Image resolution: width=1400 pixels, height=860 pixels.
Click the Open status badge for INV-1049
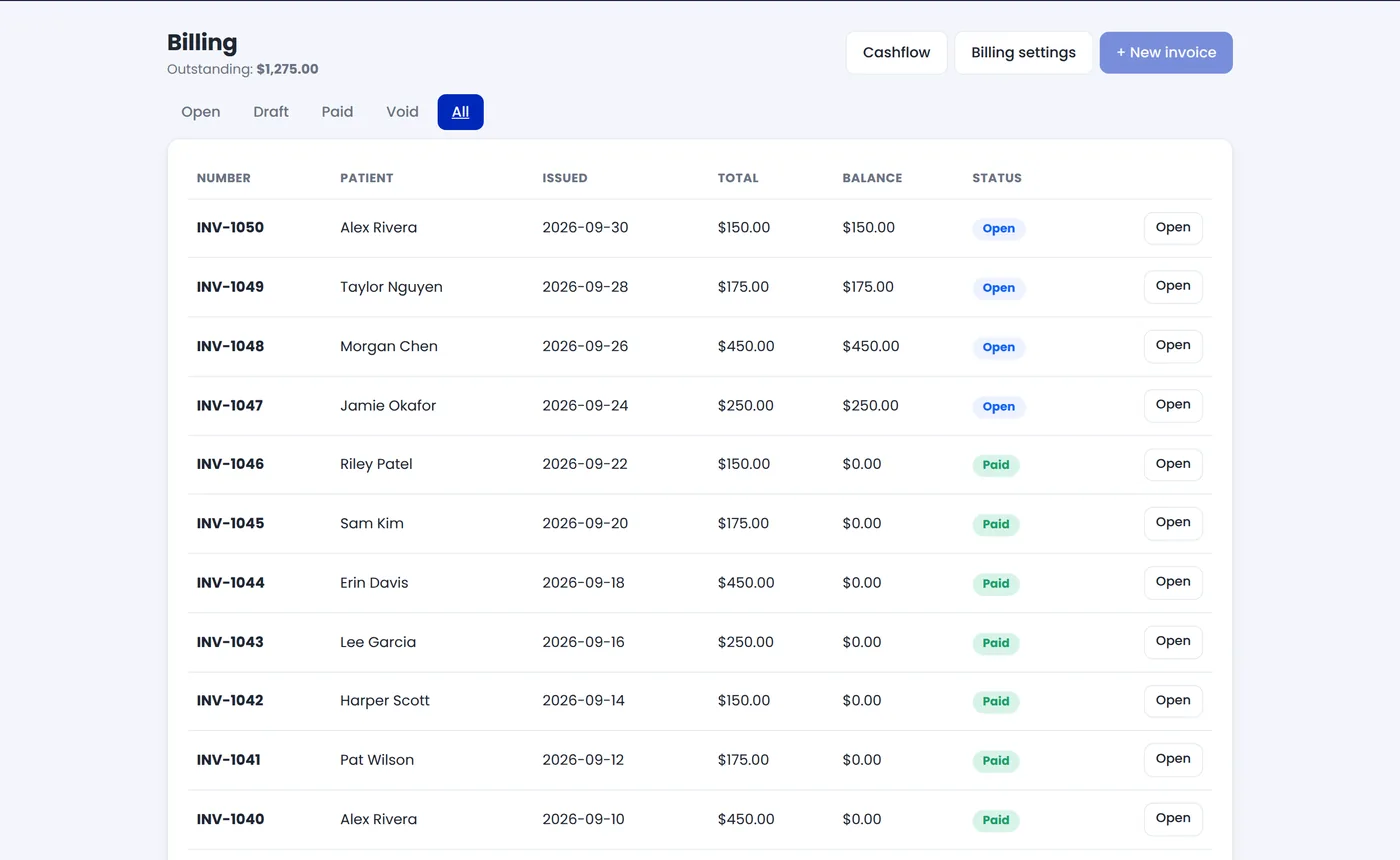pyautogui.click(x=999, y=288)
